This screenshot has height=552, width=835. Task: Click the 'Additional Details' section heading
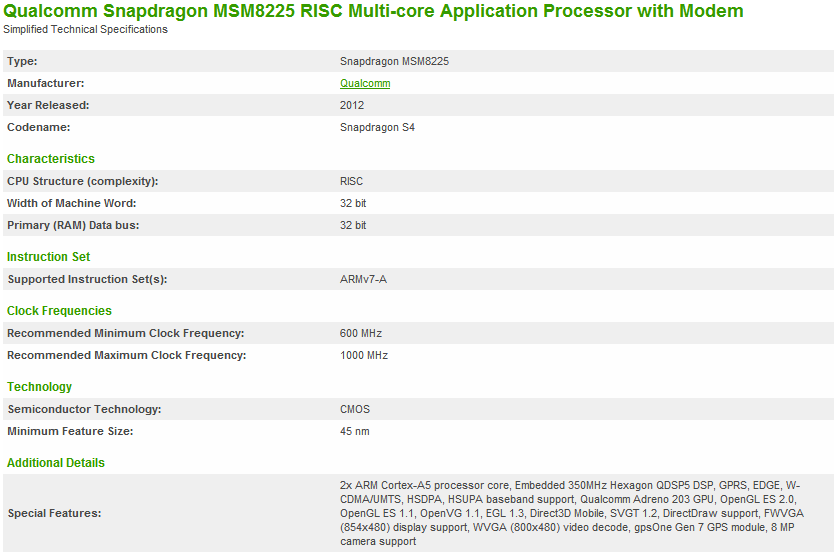(55, 463)
